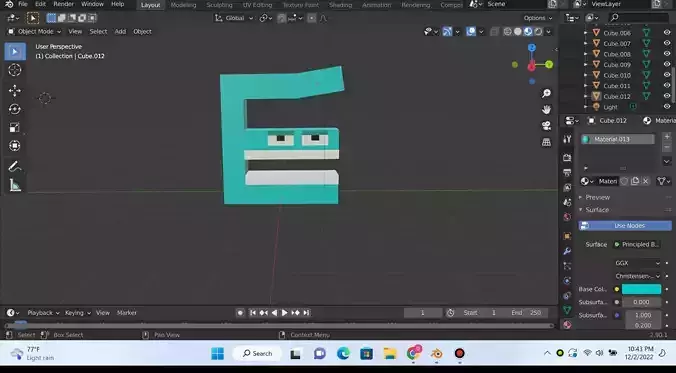Play the animation forward
The width and height of the screenshot is (676, 373).
click(x=285, y=313)
